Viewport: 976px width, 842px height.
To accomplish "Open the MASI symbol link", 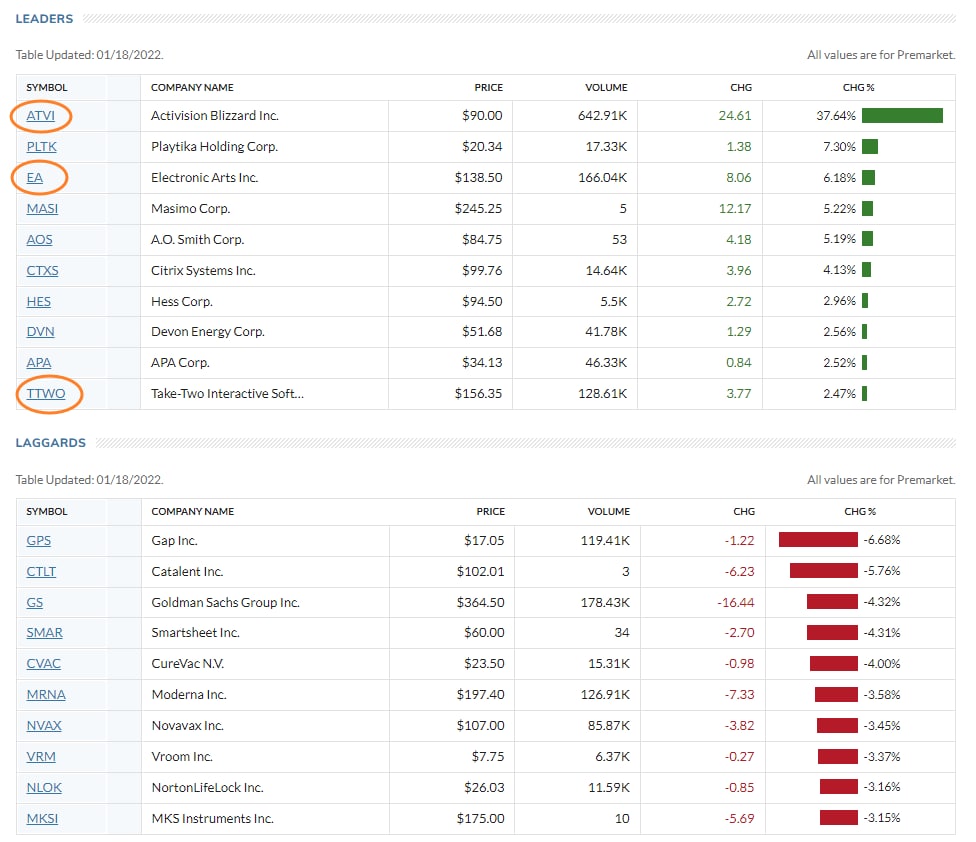I will pos(42,209).
